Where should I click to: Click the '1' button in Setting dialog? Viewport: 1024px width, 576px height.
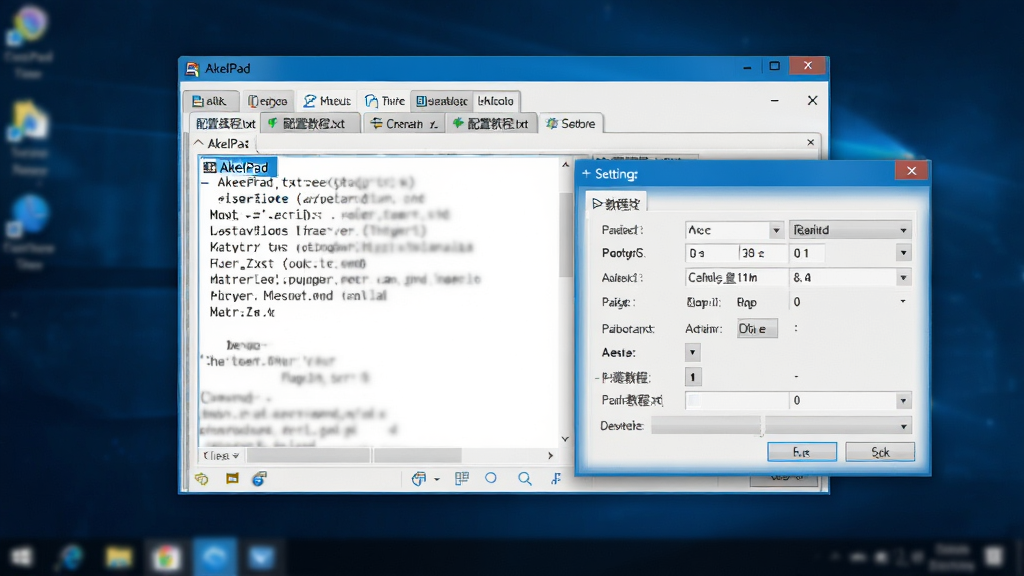[x=693, y=377]
